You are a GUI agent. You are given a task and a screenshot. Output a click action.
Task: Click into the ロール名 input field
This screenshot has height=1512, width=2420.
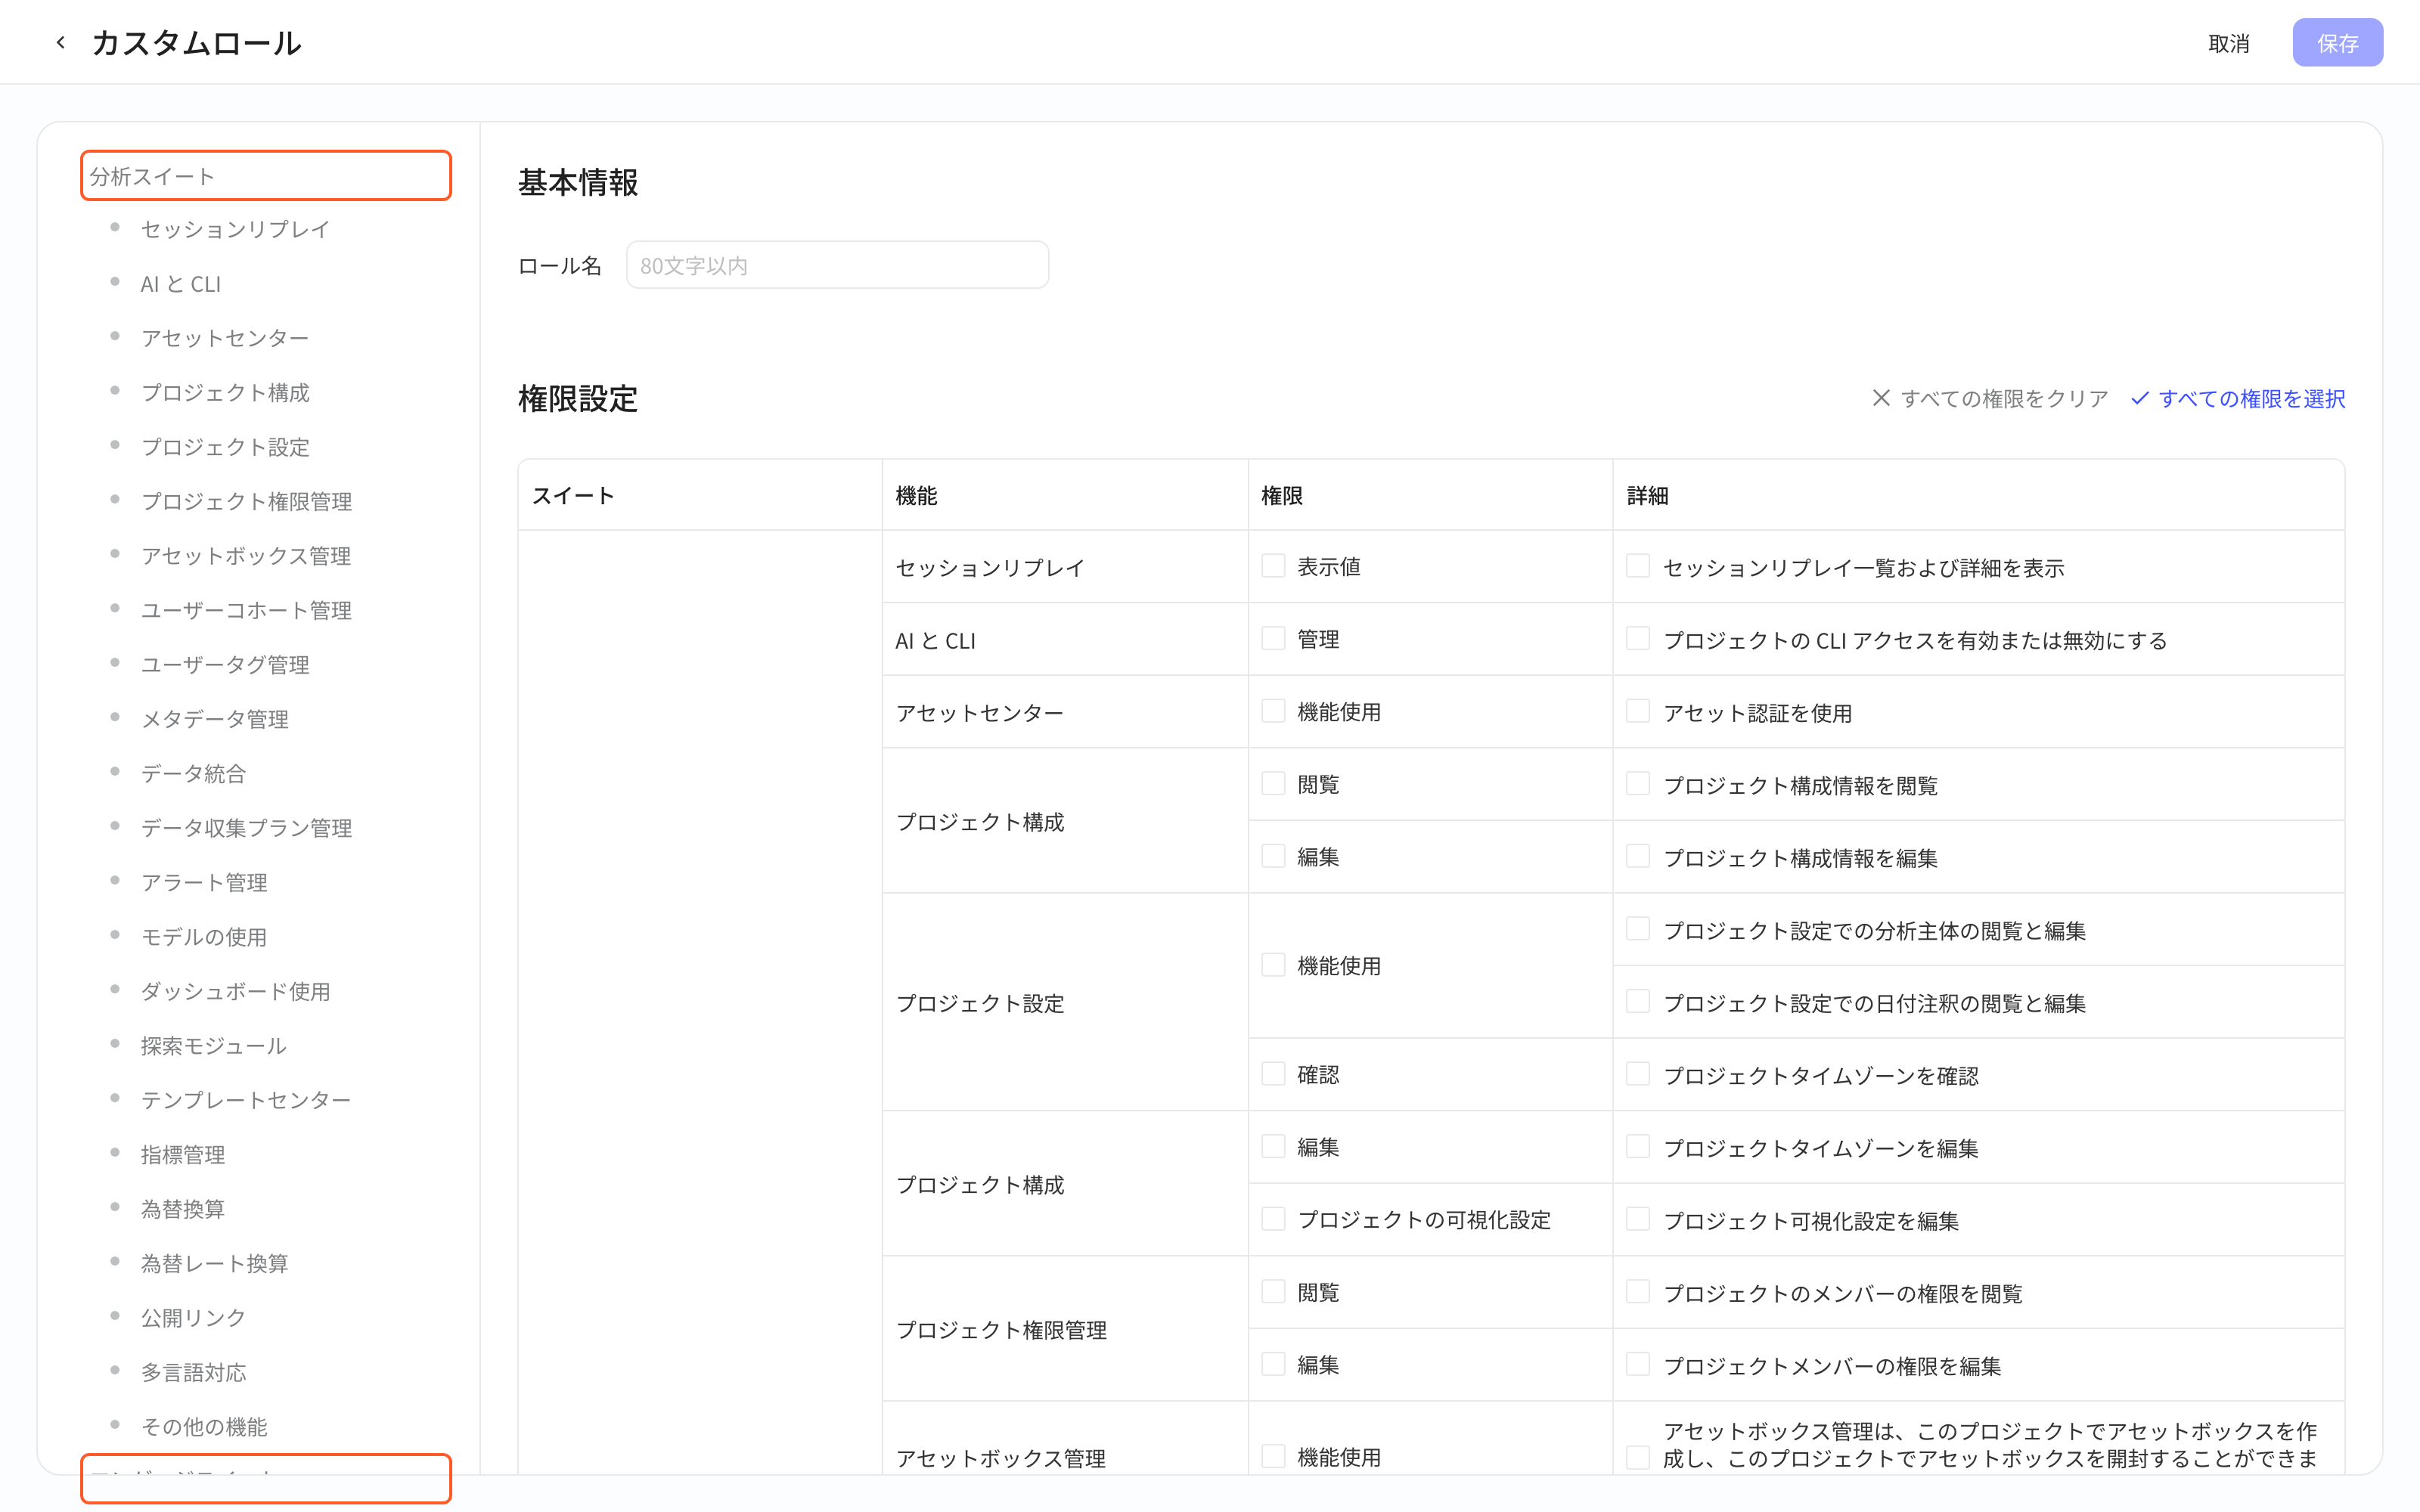click(837, 265)
